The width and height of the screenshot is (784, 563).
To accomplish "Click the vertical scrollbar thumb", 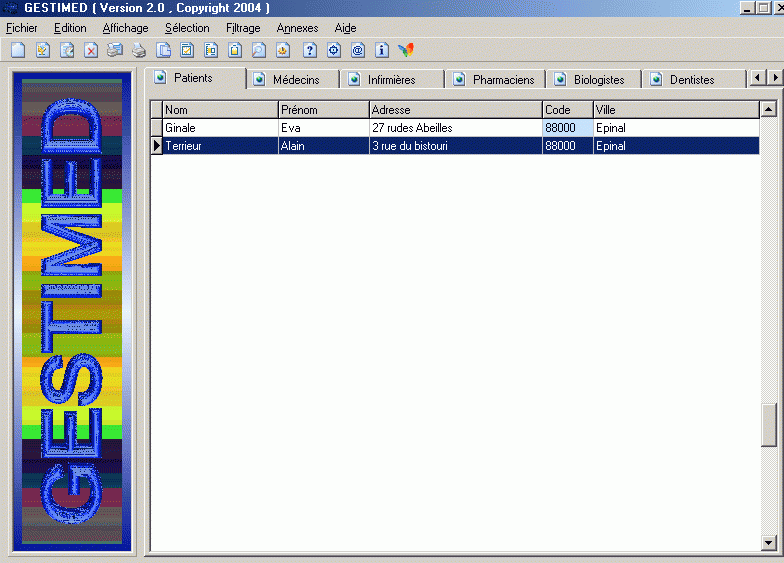I will 768,424.
